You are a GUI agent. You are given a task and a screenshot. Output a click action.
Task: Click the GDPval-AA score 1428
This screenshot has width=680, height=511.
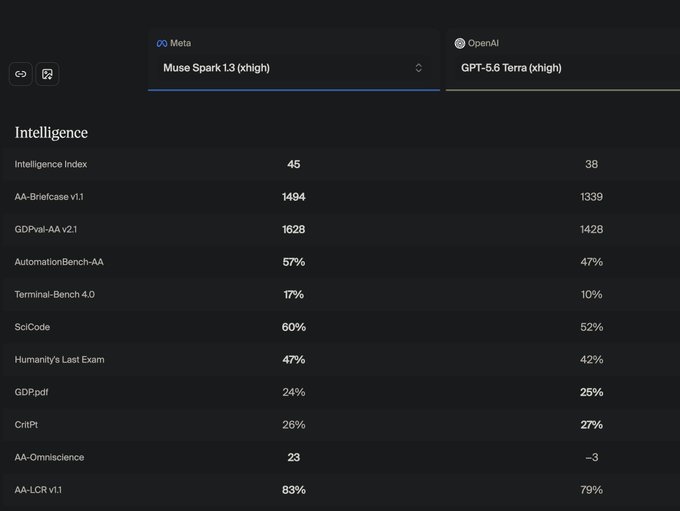coord(592,229)
